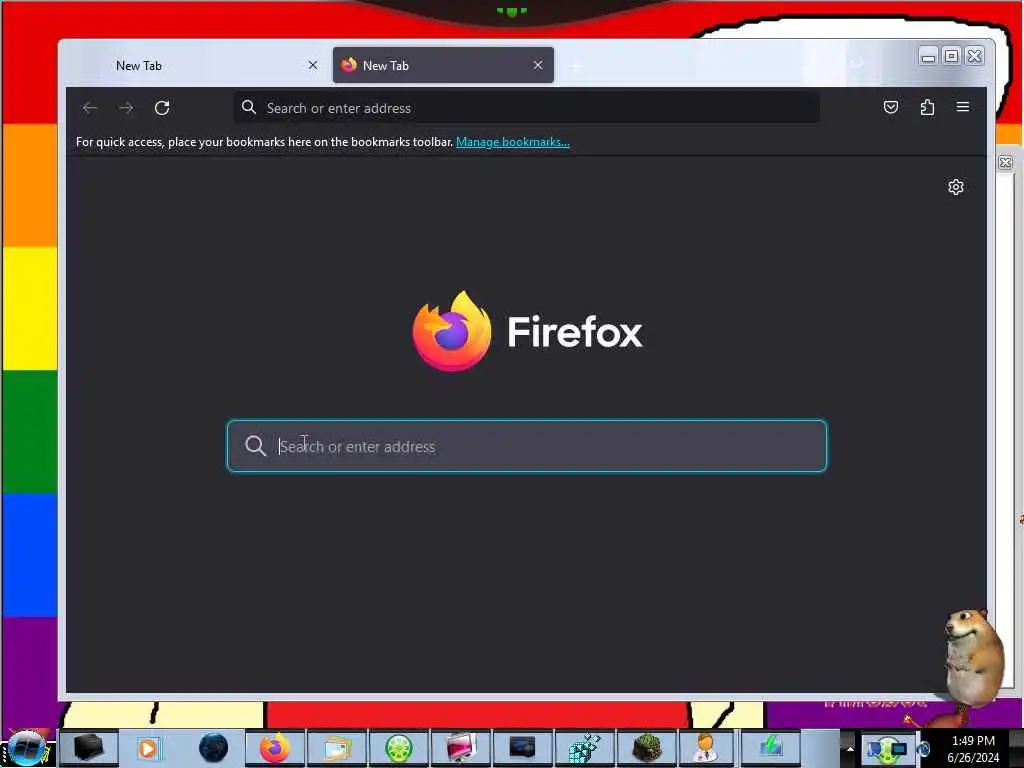The image size is (1024, 768).
Task: Open the clock showing 1:49 PM
Action: click(973, 748)
